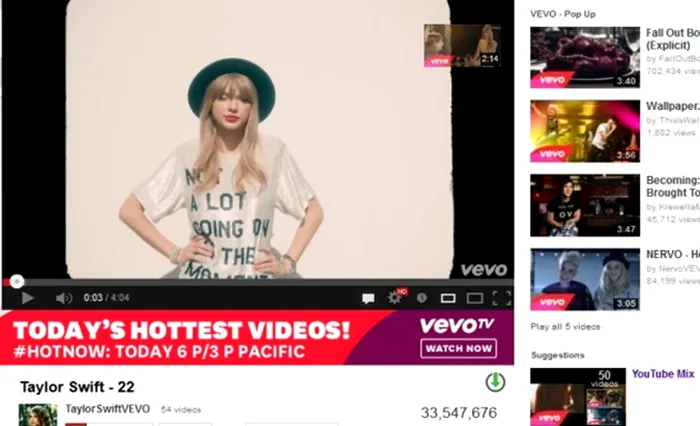This screenshot has width=700, height=426.
Task: Open the Fall Out Boy video thumbnail
Action: point(585,58)
